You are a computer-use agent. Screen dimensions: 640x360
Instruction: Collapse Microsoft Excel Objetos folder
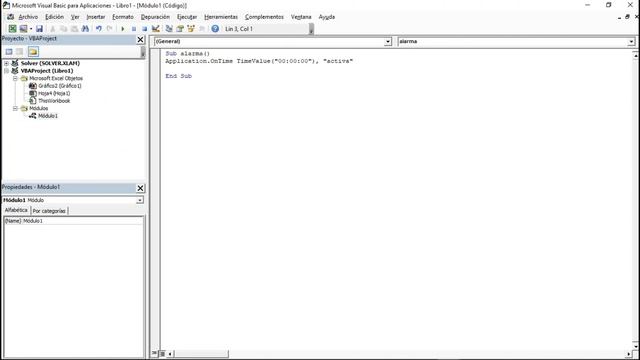15,78
